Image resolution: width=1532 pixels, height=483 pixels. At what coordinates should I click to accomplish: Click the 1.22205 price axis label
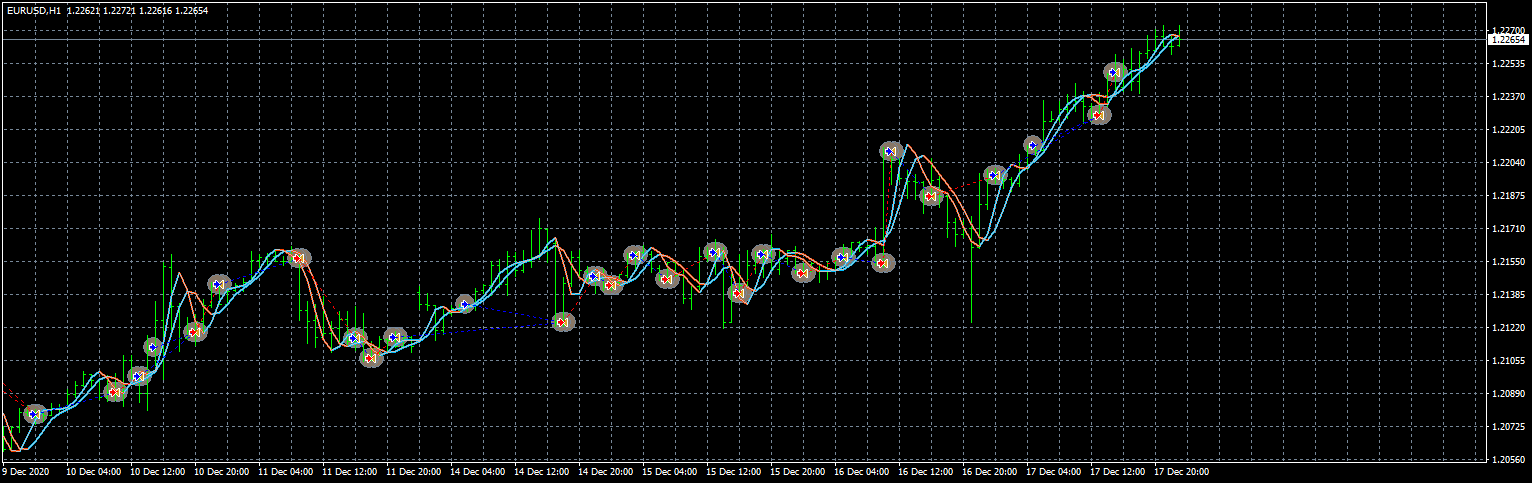1507,130
